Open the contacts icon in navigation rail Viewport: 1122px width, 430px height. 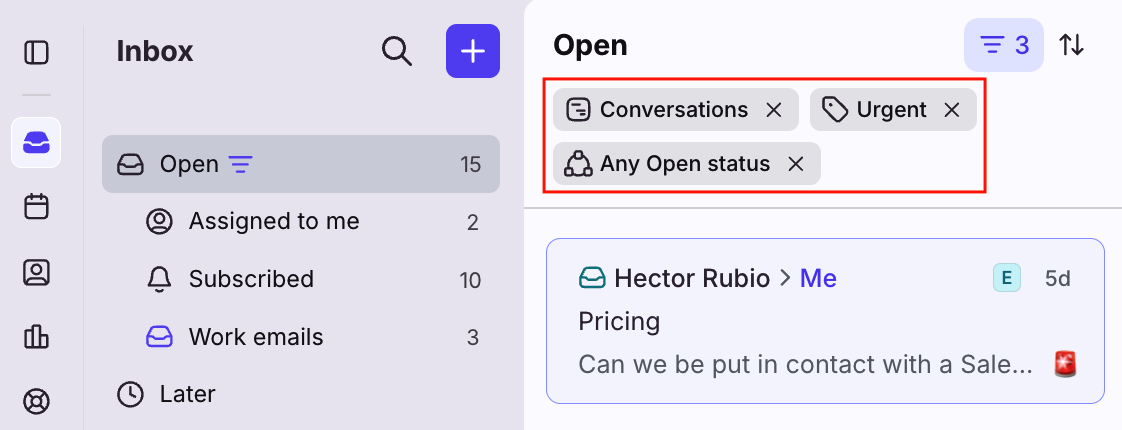point(36,272)
